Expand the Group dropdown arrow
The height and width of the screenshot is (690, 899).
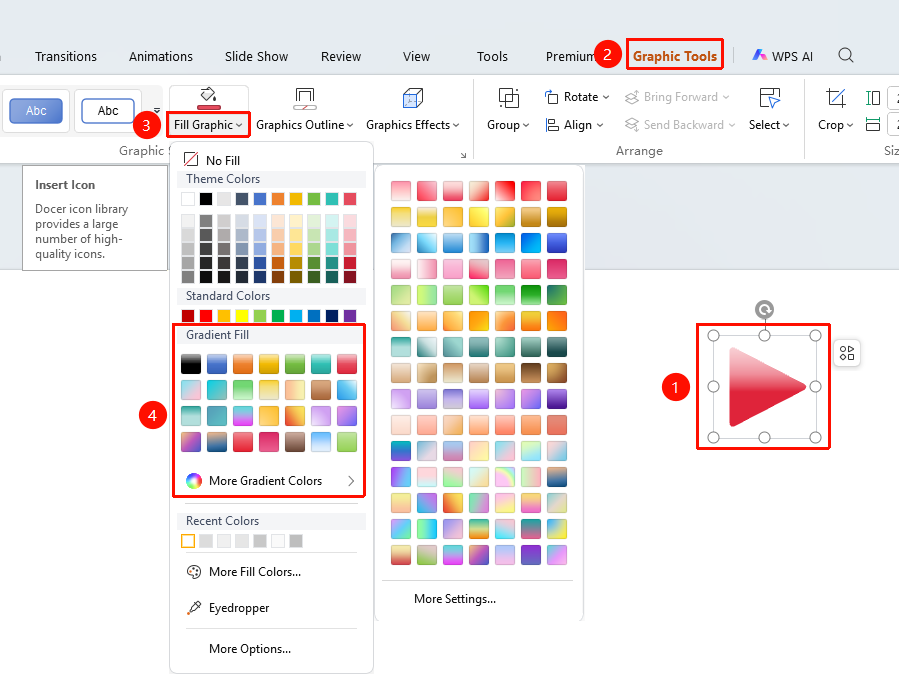pyautogui.click(x=526, y=126)
